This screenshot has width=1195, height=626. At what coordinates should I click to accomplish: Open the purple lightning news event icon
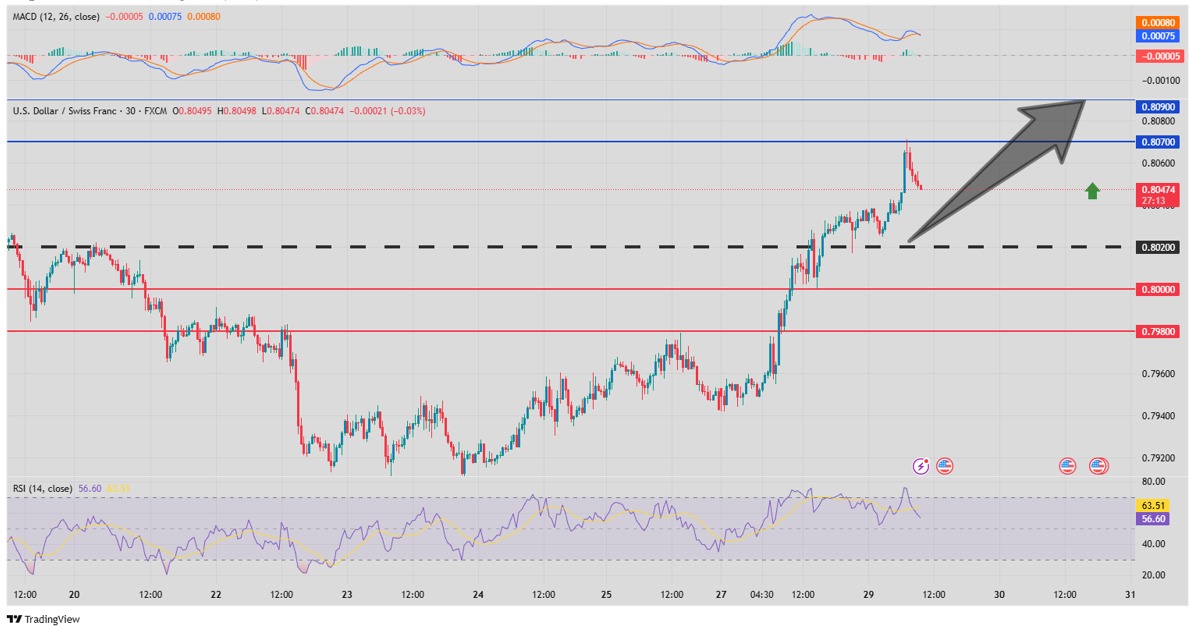[921, 466]
